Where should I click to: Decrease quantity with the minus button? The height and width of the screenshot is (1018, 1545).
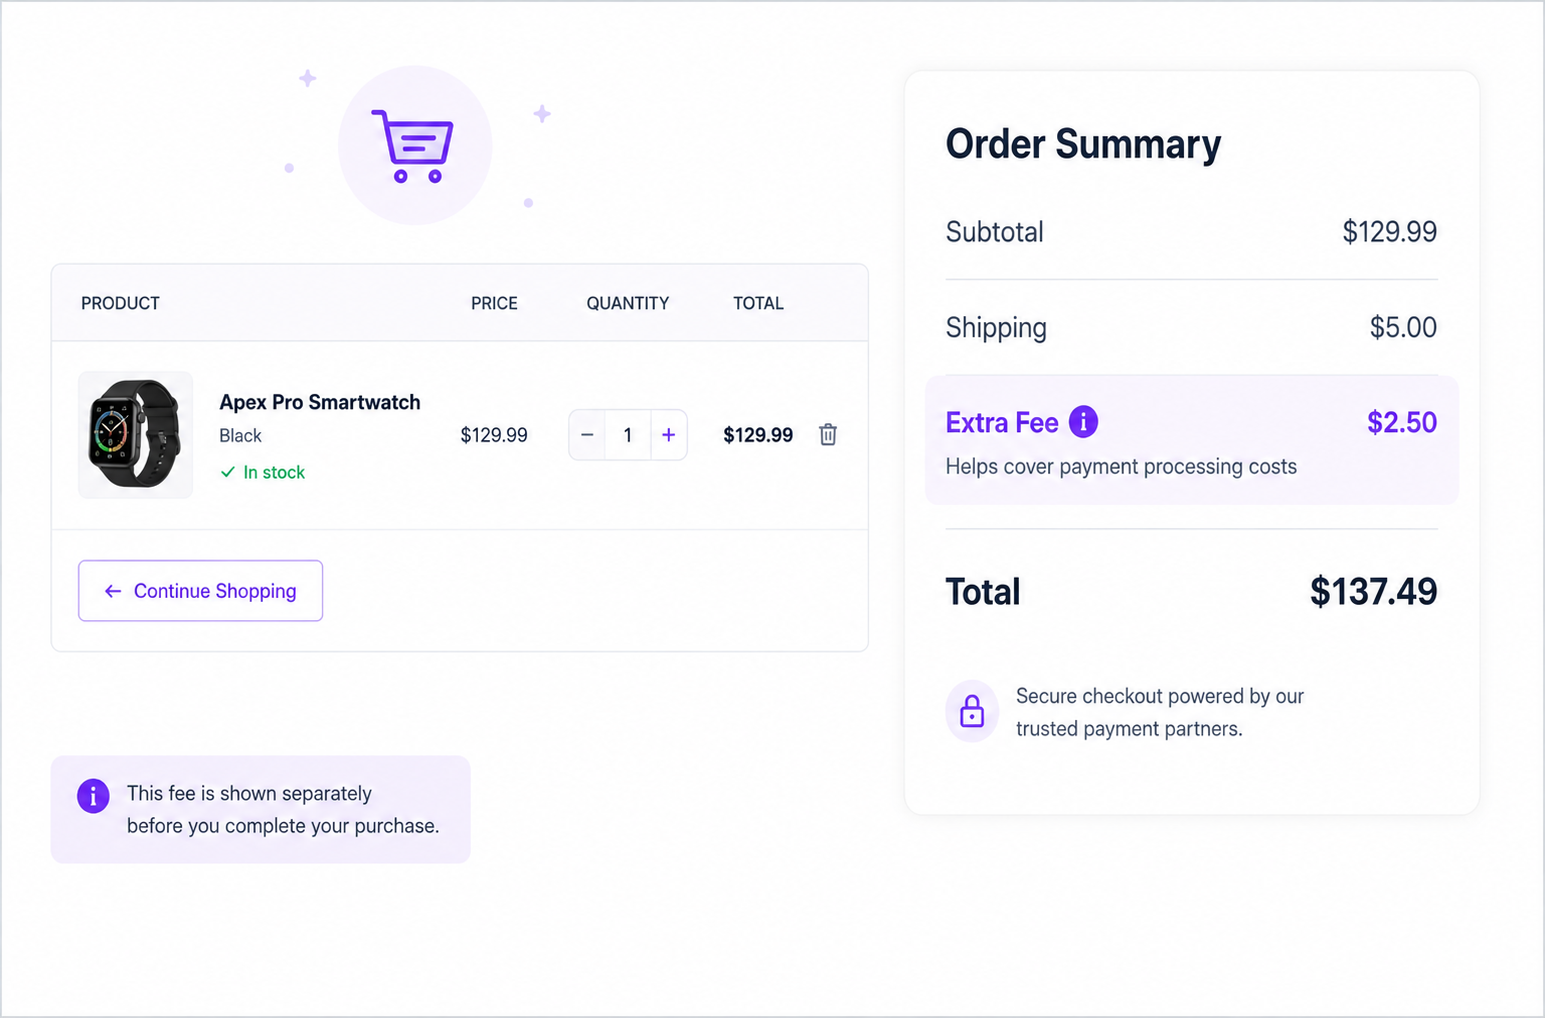point(587,435)
